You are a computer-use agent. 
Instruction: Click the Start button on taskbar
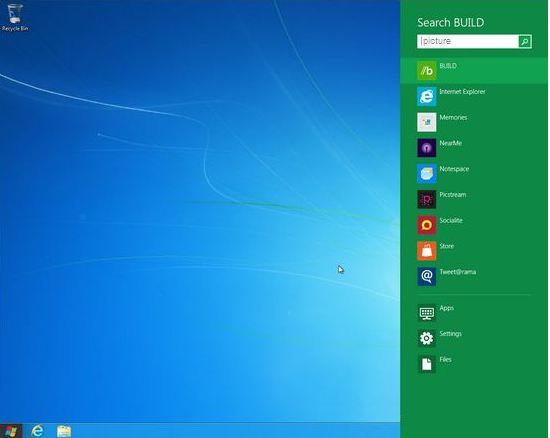[x=11, y=431]
